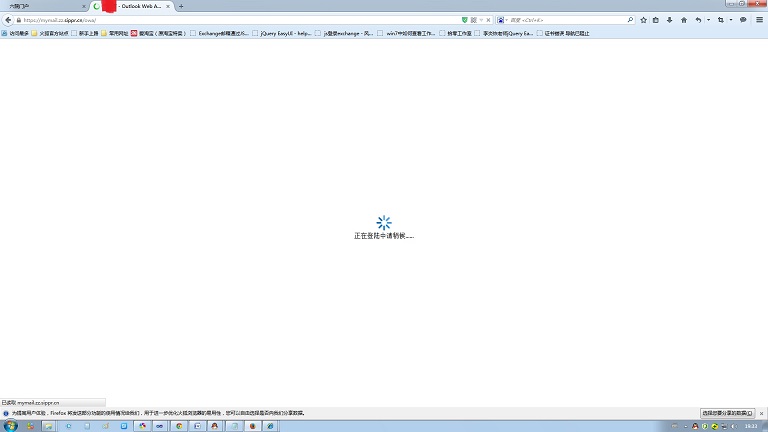
Task: Open a new tab with plus button
Action: [181, 6]
